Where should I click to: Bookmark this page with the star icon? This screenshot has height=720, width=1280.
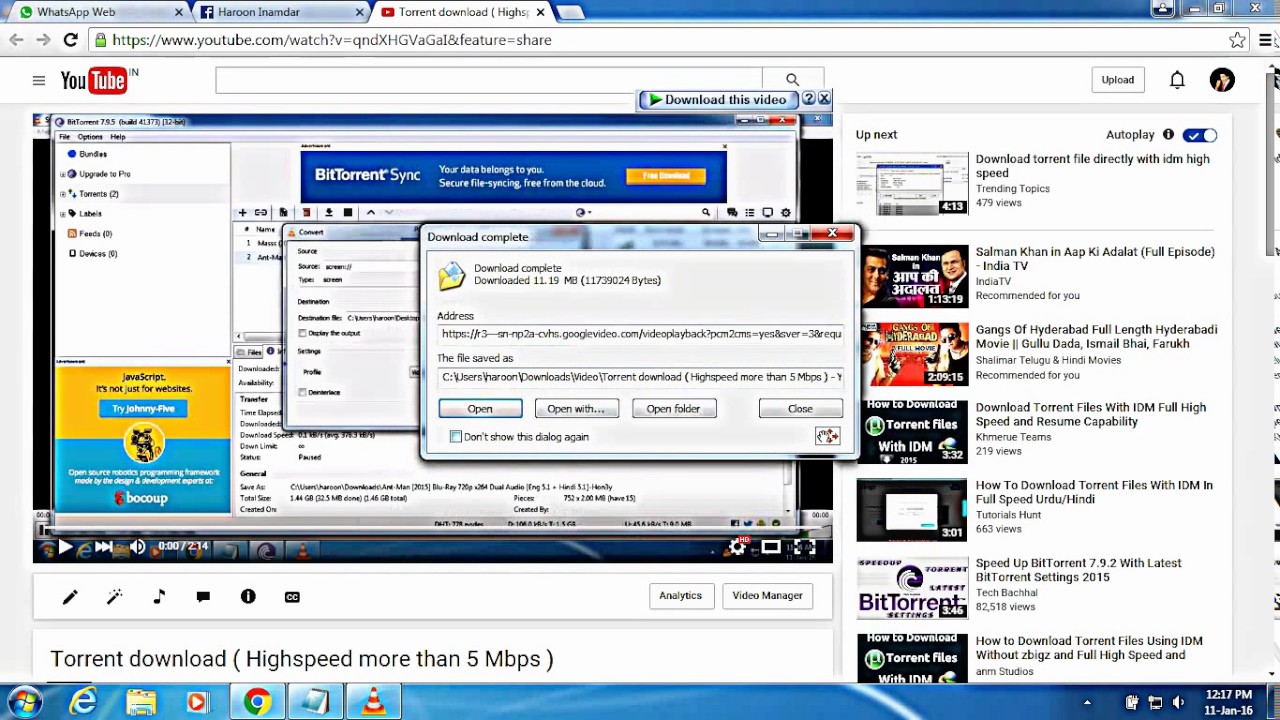pyautogui.click(x=1237, y=40)
